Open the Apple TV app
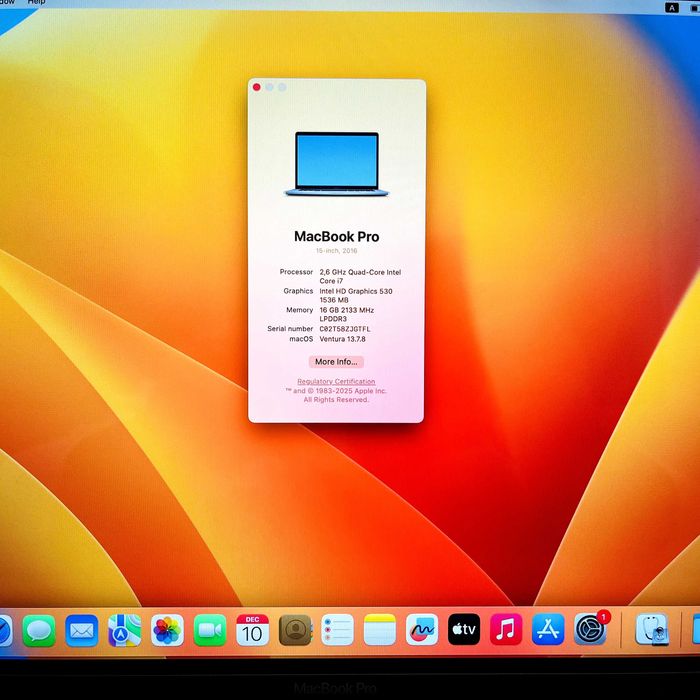Viewport: 700px width, 700px height. (x=464, y=630)
